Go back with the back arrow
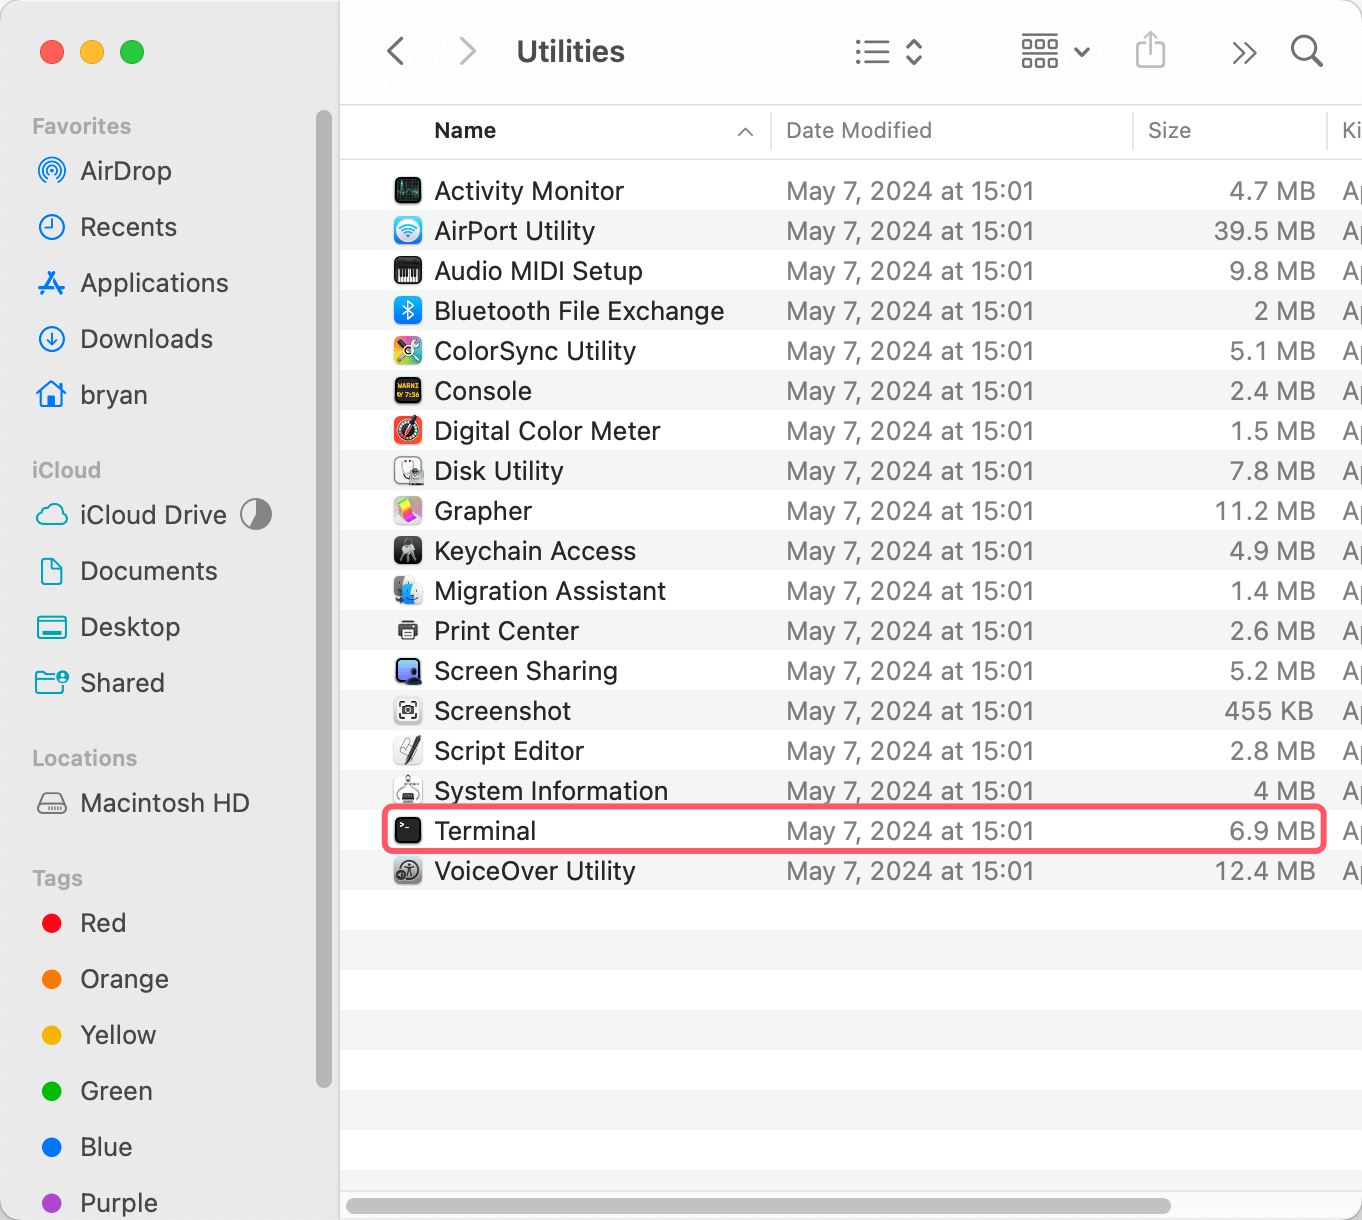The height and width of the screenshot is (1220, 1362). click(397, 52)
